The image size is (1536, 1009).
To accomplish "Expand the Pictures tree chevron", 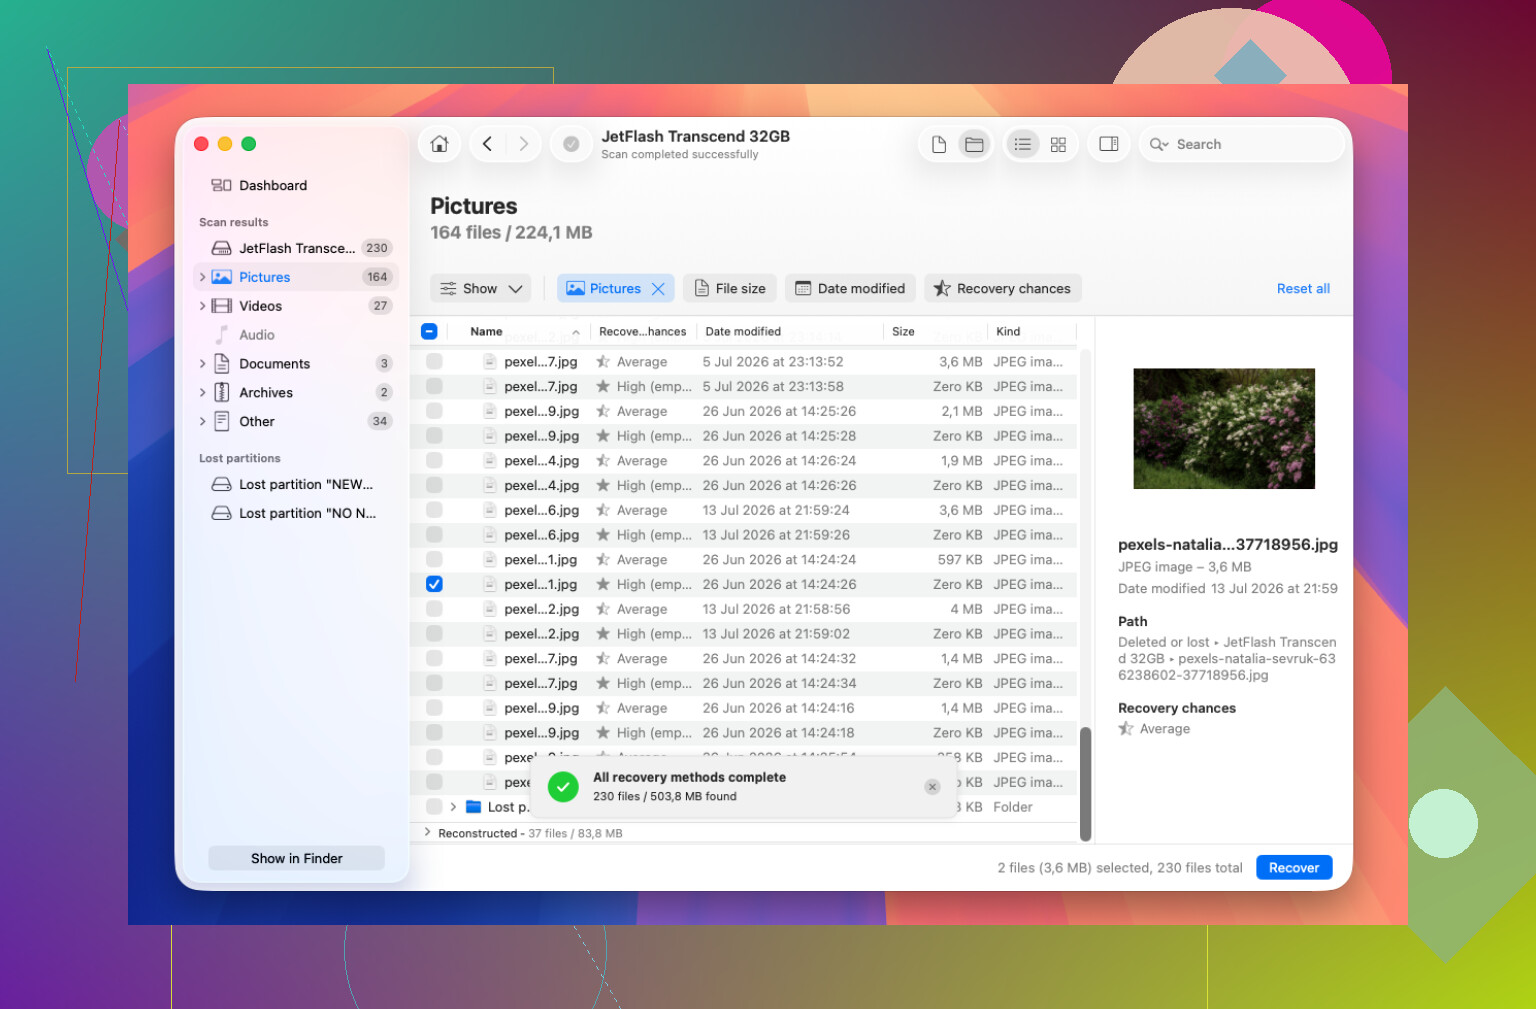I will coord(202,277).
